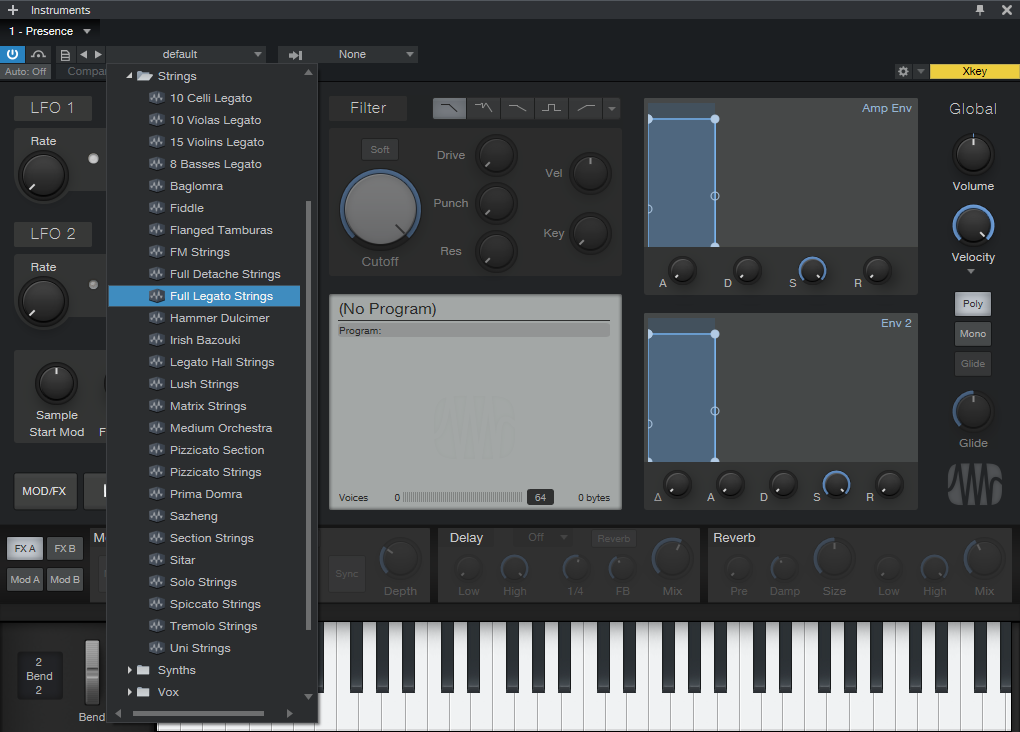Toggle the LFO 1 header
This screenshot has height=732, width=1020.
coord(53,108)
